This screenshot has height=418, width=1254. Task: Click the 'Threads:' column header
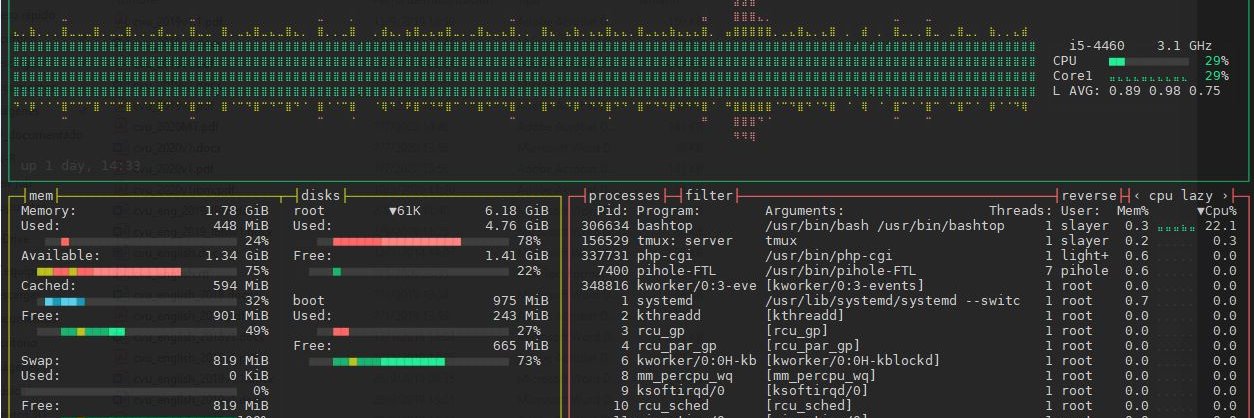[x=1021, y=211]
